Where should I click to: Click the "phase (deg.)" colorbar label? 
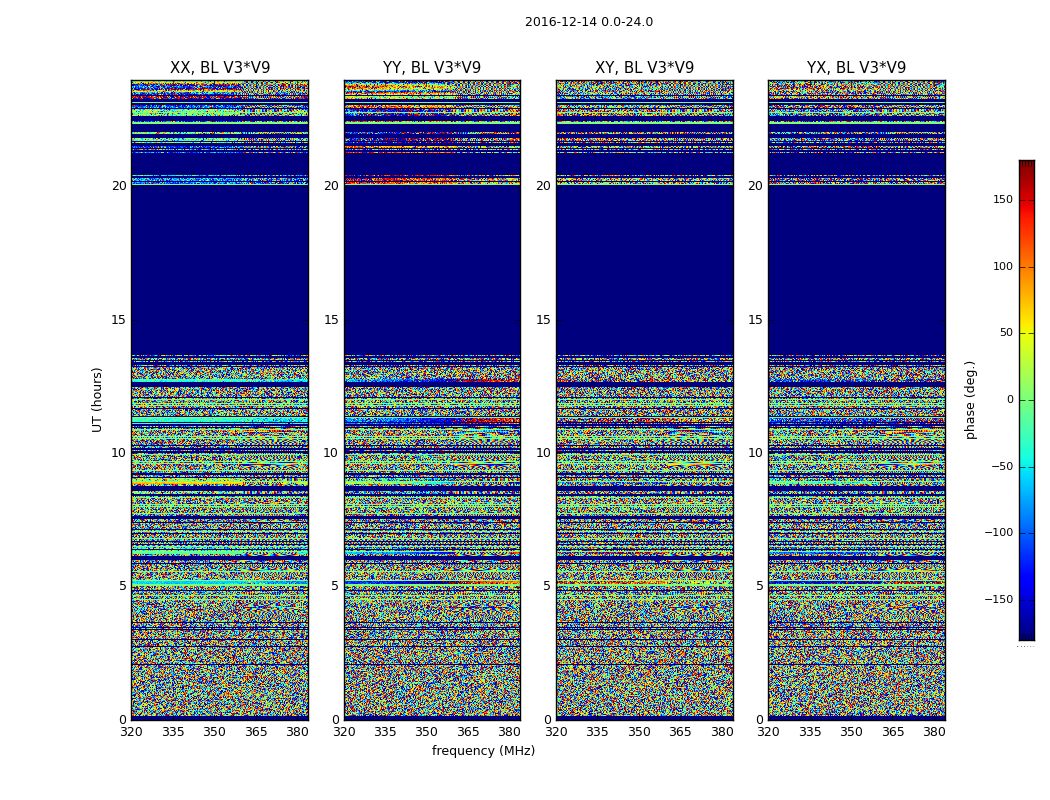point(971,400)
